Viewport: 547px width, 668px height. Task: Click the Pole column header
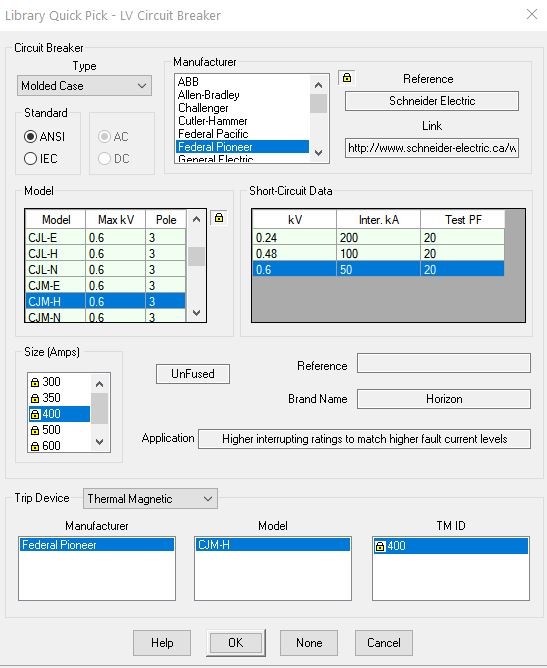(166, 220)
